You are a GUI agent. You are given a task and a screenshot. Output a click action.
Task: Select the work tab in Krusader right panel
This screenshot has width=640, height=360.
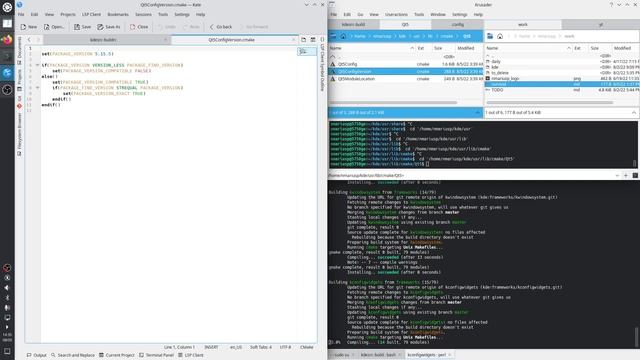(x=523, y=24)
